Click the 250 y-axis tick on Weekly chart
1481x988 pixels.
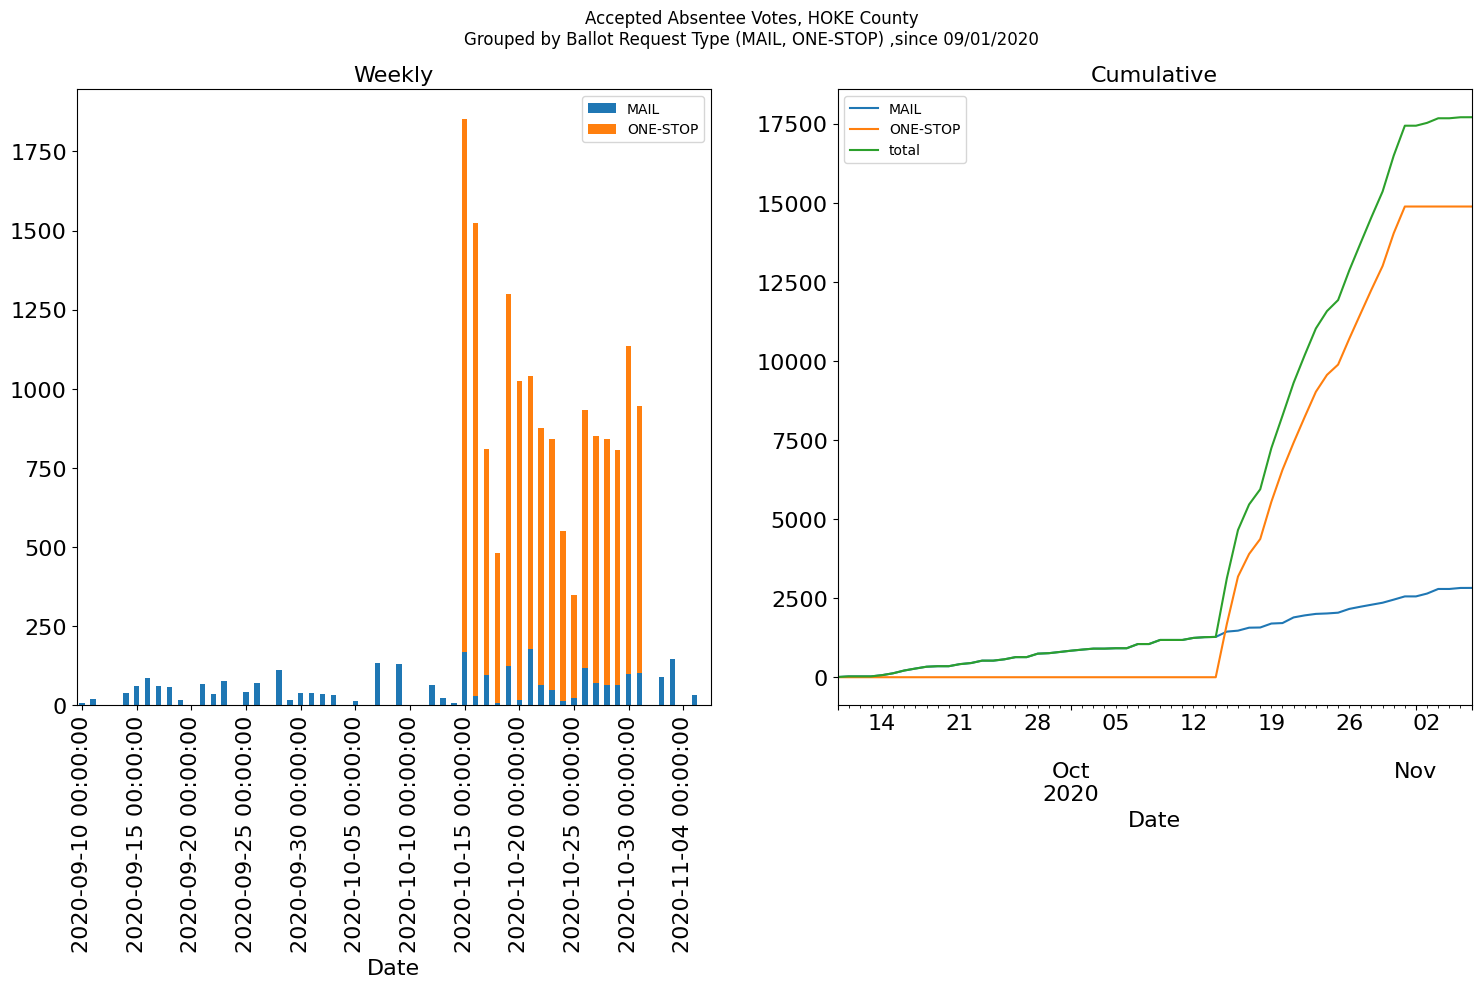tap(45, 627)
